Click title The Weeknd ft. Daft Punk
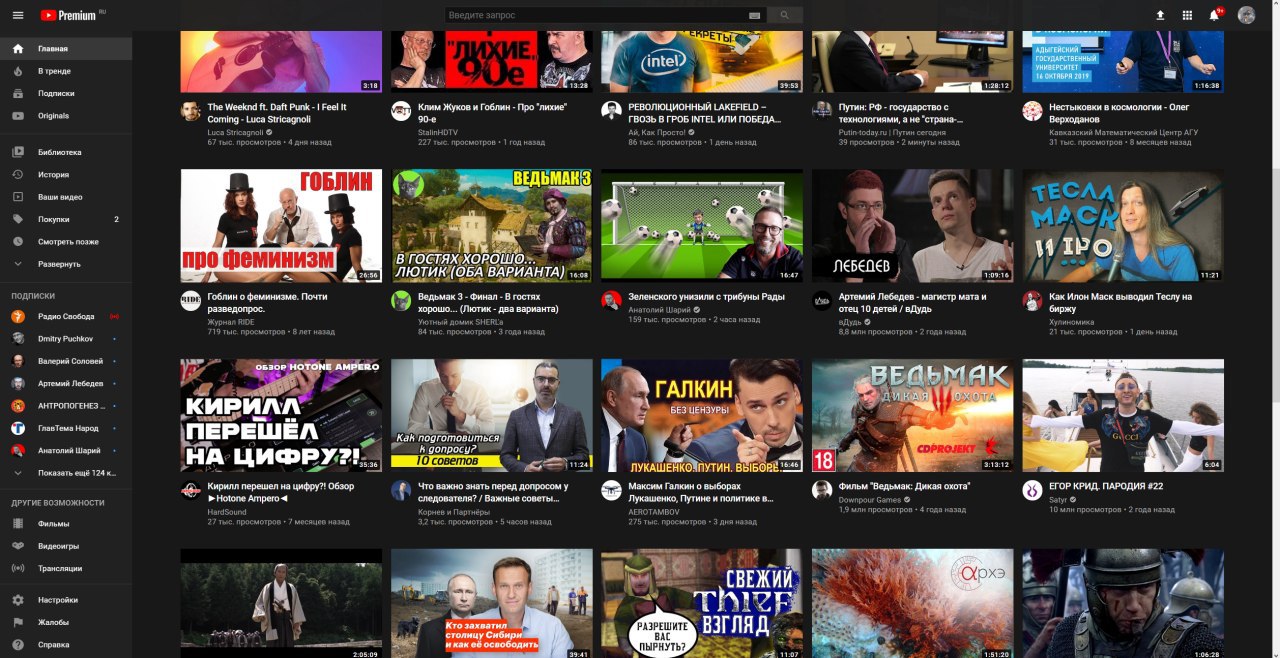 [277, 113]
